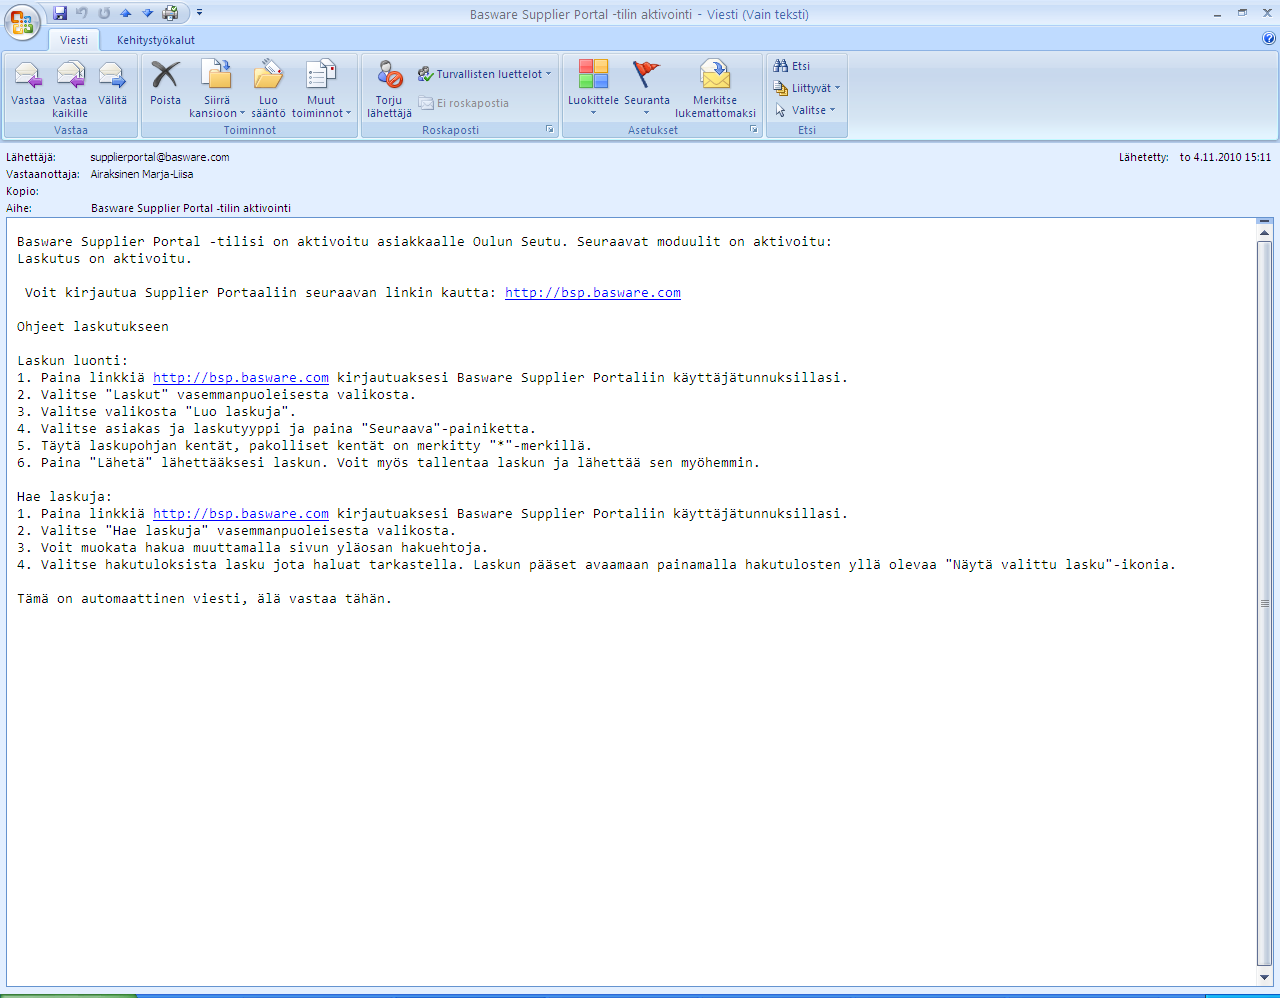Mark unread with Merkitse lukemattomaksi

coord(715,88)
